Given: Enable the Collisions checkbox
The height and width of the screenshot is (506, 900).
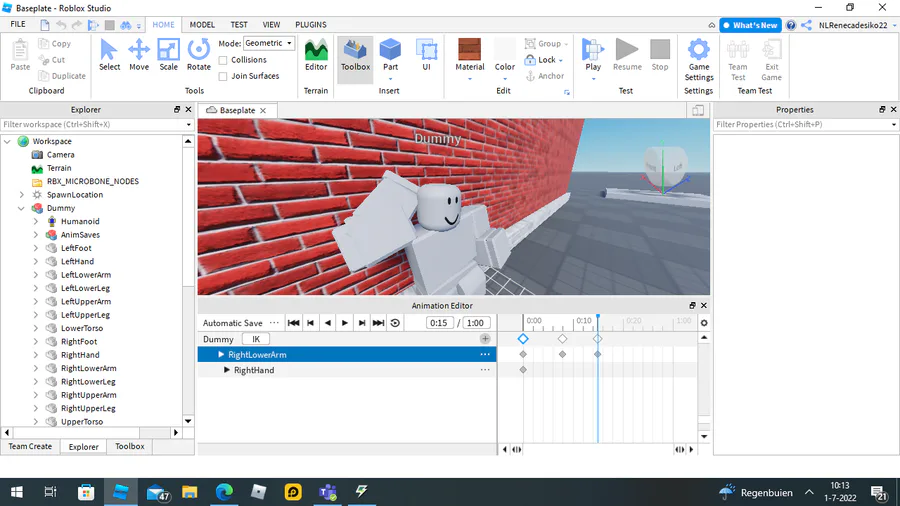Looking at the screenshot, I should [223, 60].
